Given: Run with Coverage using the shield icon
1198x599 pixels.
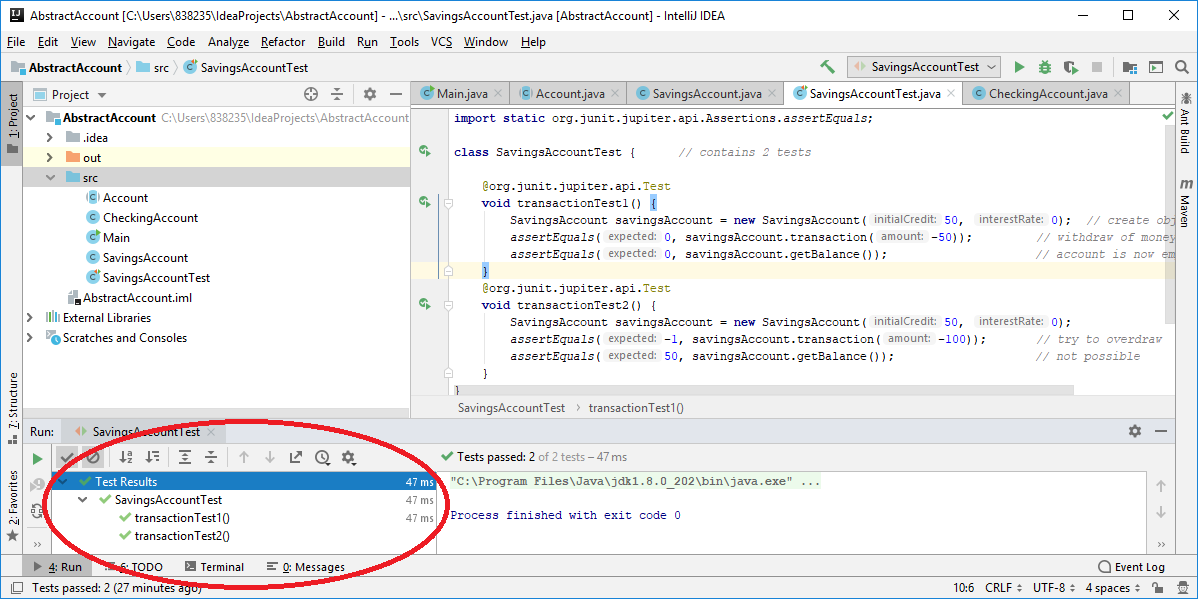Looking at the screenshot, I should [1070, 67].
